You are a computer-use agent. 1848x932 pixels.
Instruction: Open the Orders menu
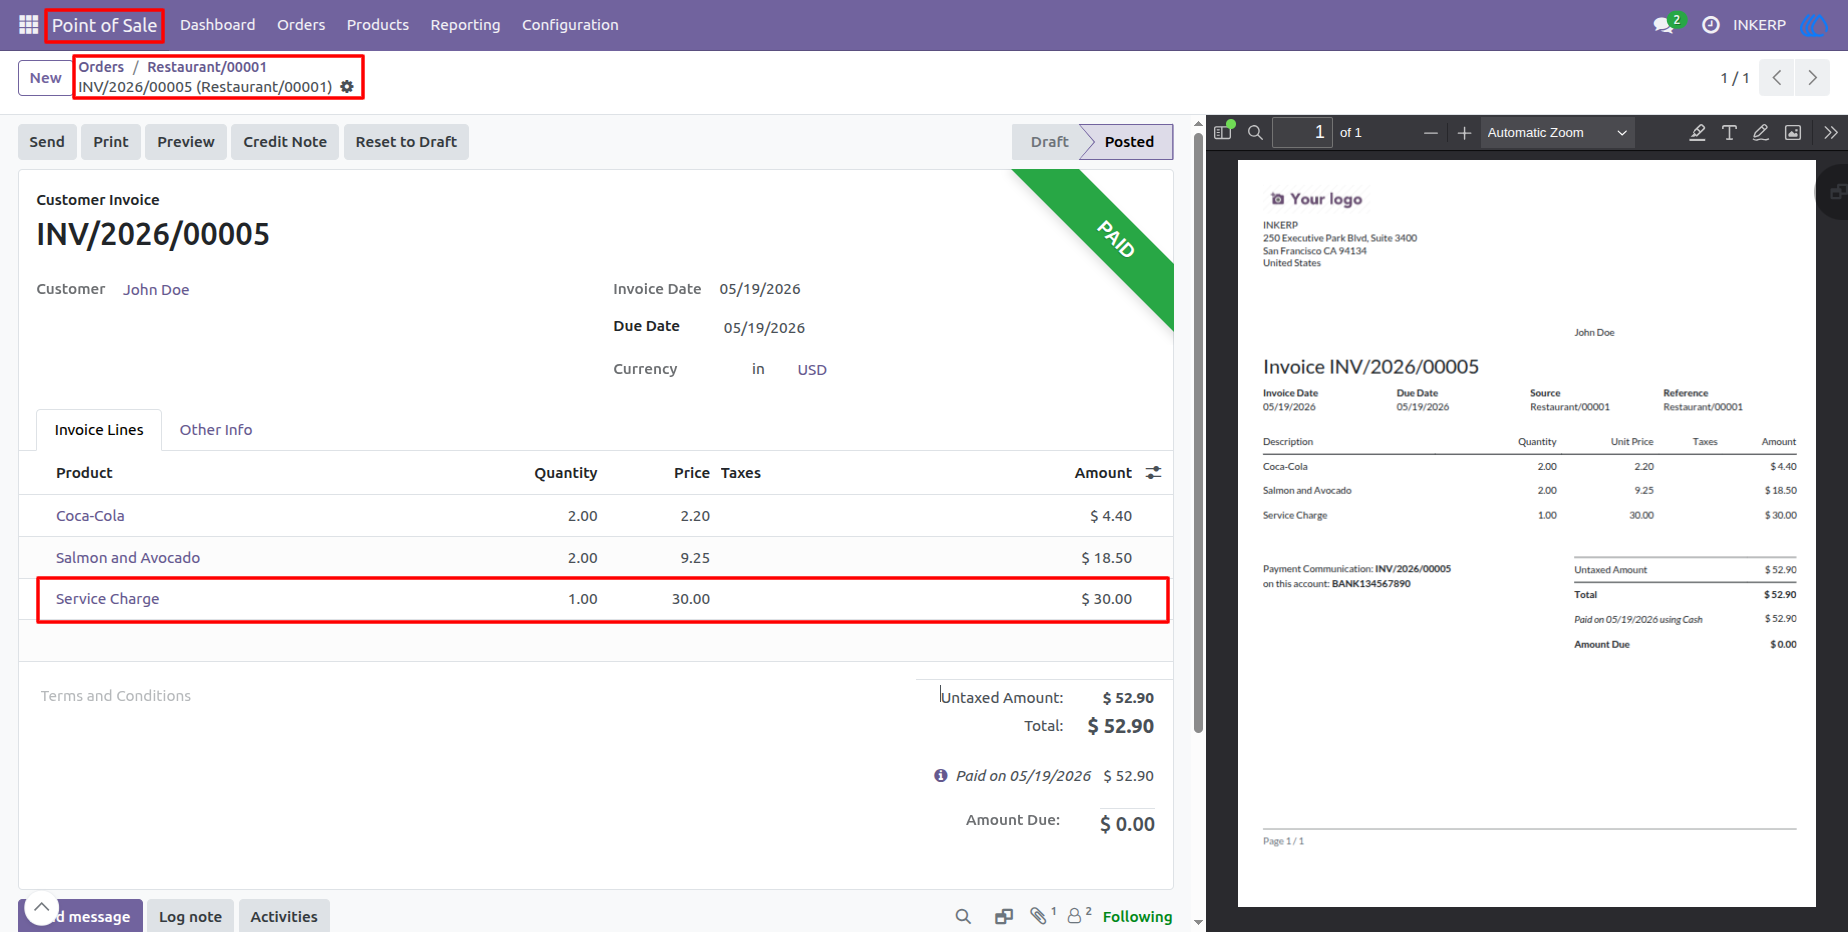click(301, 25)
